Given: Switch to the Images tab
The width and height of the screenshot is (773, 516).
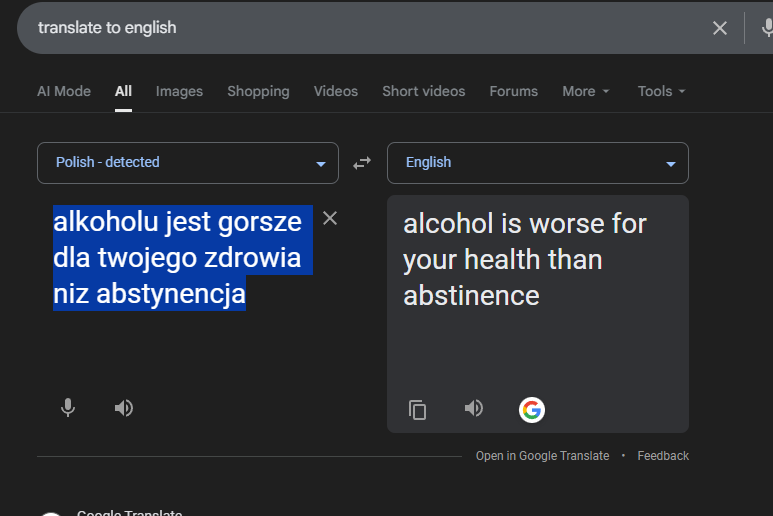Looking at the screenshot, I should pyautogui.click(x=179, y=91).
